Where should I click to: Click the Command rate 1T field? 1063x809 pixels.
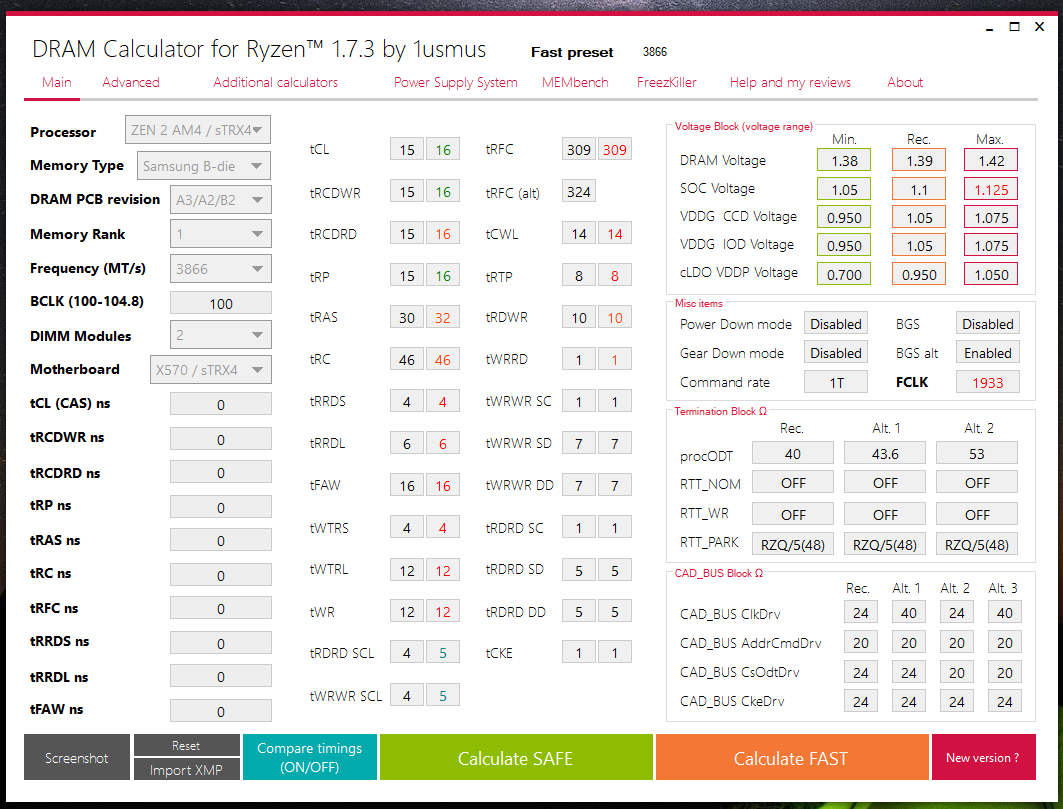click(x=836, y=382)
